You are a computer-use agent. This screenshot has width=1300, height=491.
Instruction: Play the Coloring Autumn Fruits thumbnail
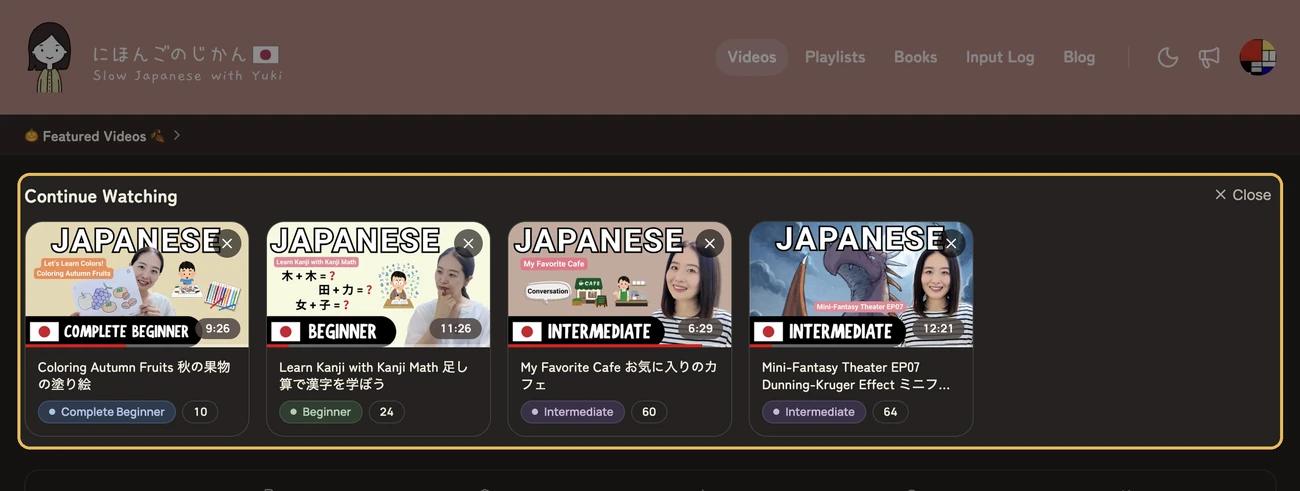pyautogui.click(x=137, y=284)
